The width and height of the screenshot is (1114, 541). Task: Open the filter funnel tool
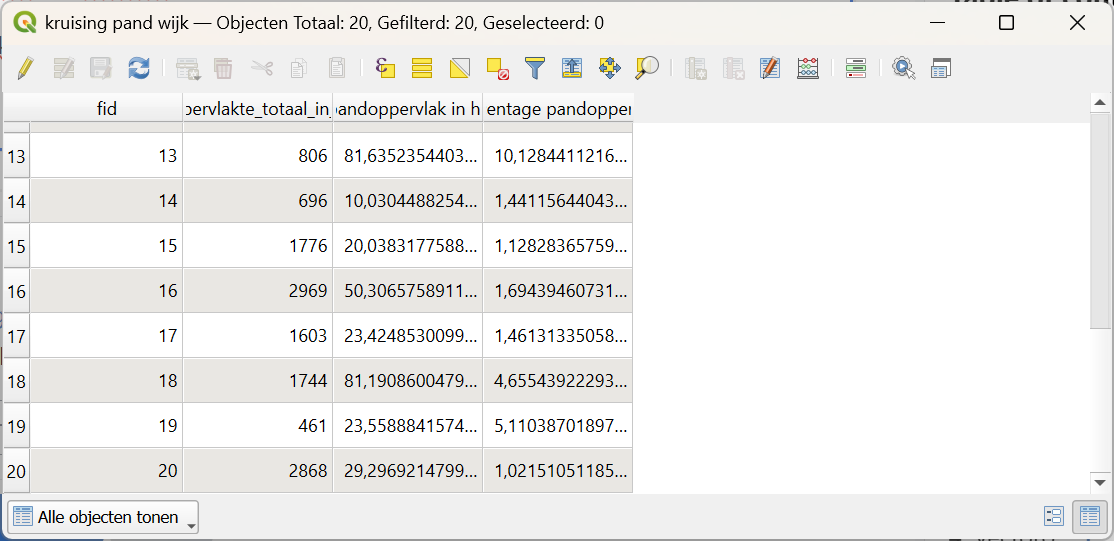point(535,68)
